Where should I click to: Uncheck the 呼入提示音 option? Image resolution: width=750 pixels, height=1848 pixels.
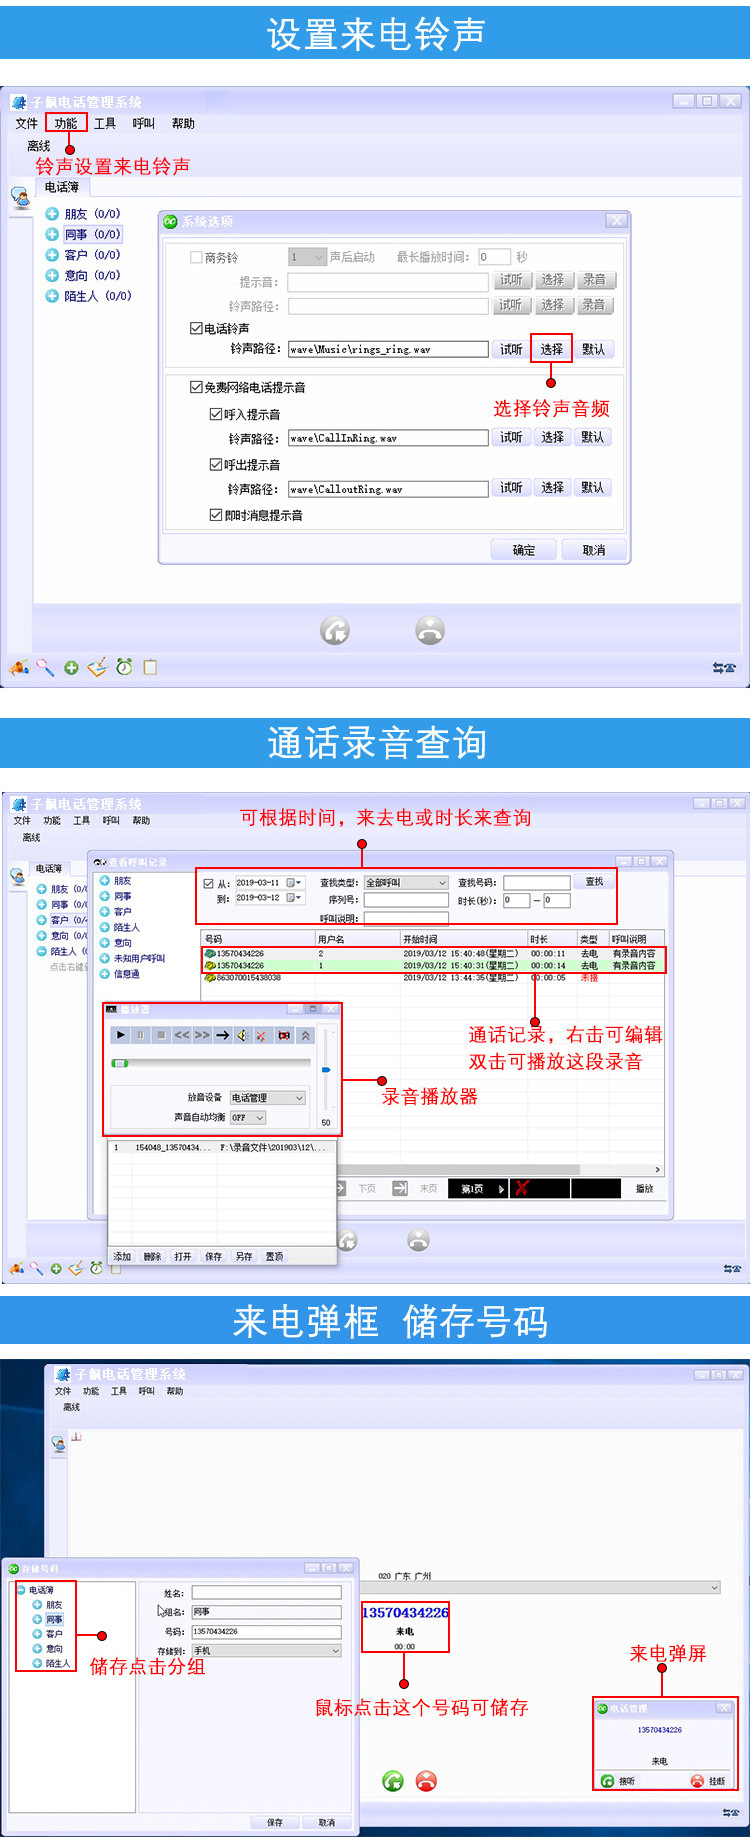pyautogui.click(x=216, y=414)
